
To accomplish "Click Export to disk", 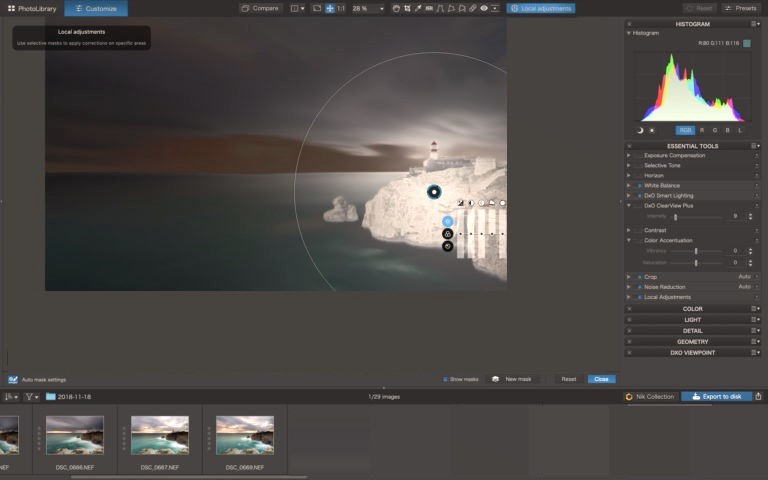I will coord(716,397).
